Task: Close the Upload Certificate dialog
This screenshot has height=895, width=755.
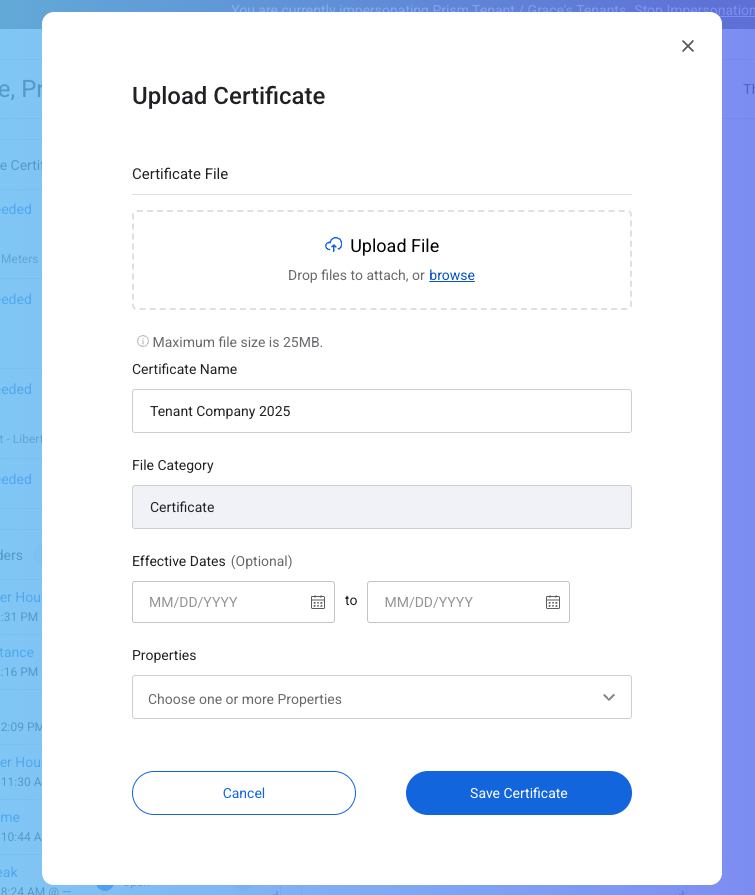Action: [x=688, y=46]
